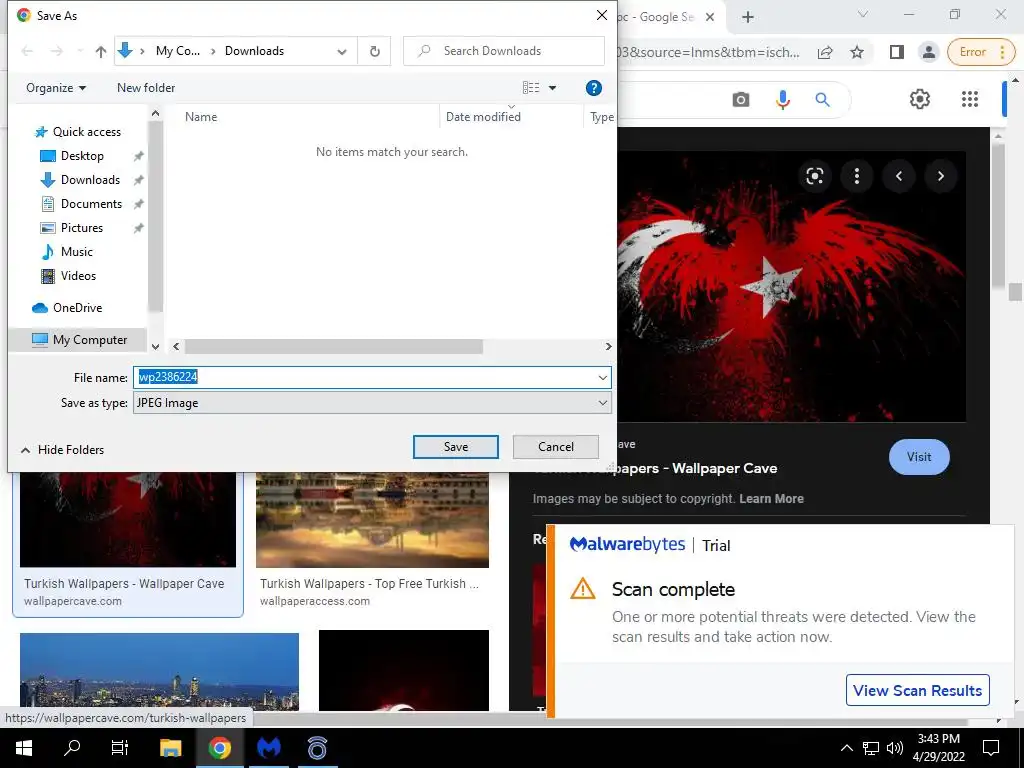Open recent locations dropdown beside navigation arrows

tap(80, 51)
